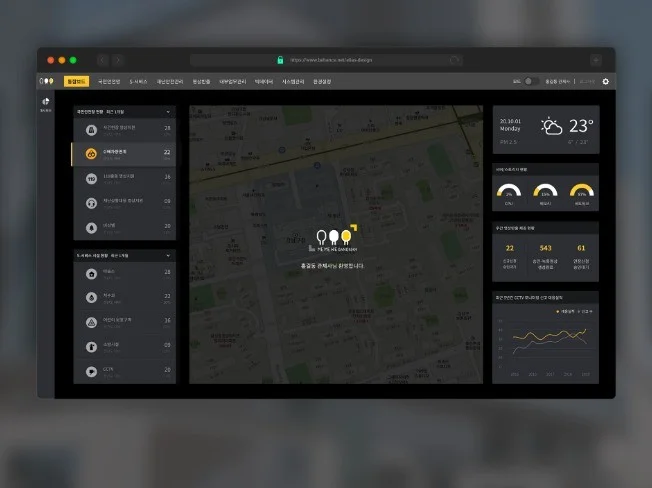The image size is (652, 488).
Task: Open the 환경설정 menu item
Action: 323,81
